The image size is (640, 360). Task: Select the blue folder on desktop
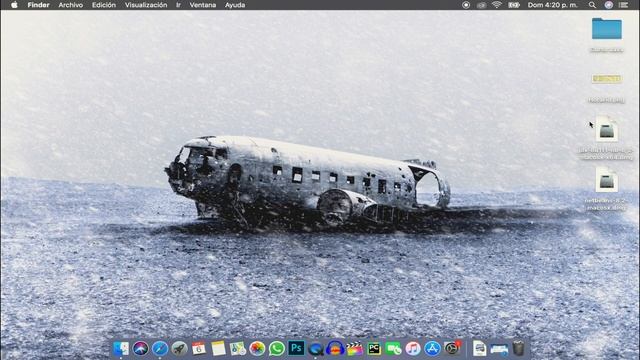click(607, 29)
